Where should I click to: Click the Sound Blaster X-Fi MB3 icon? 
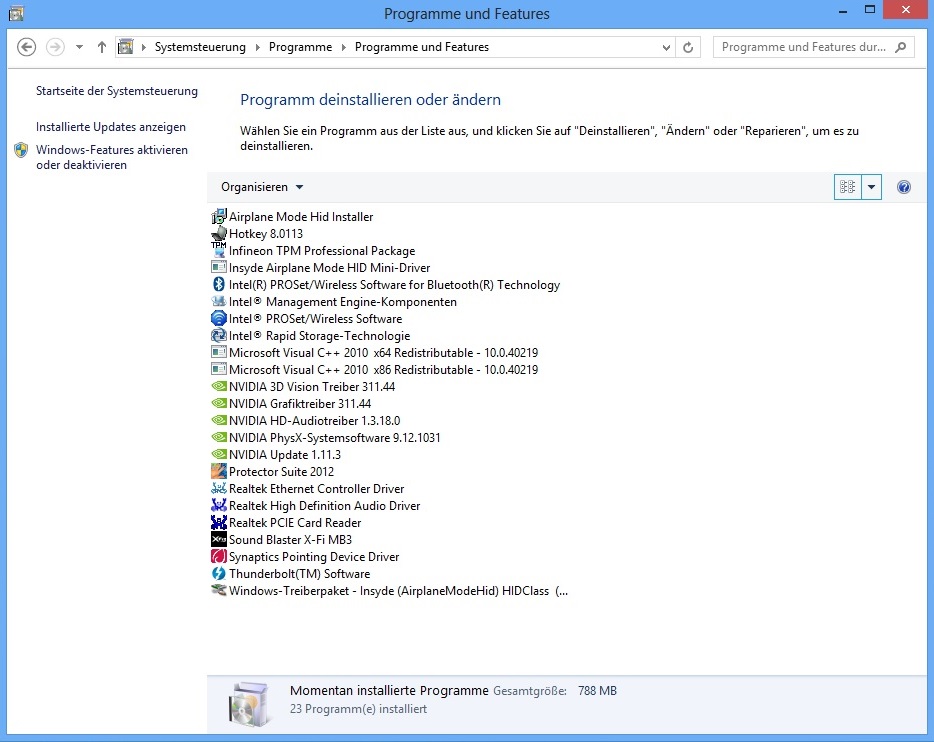tap(219, 539)
